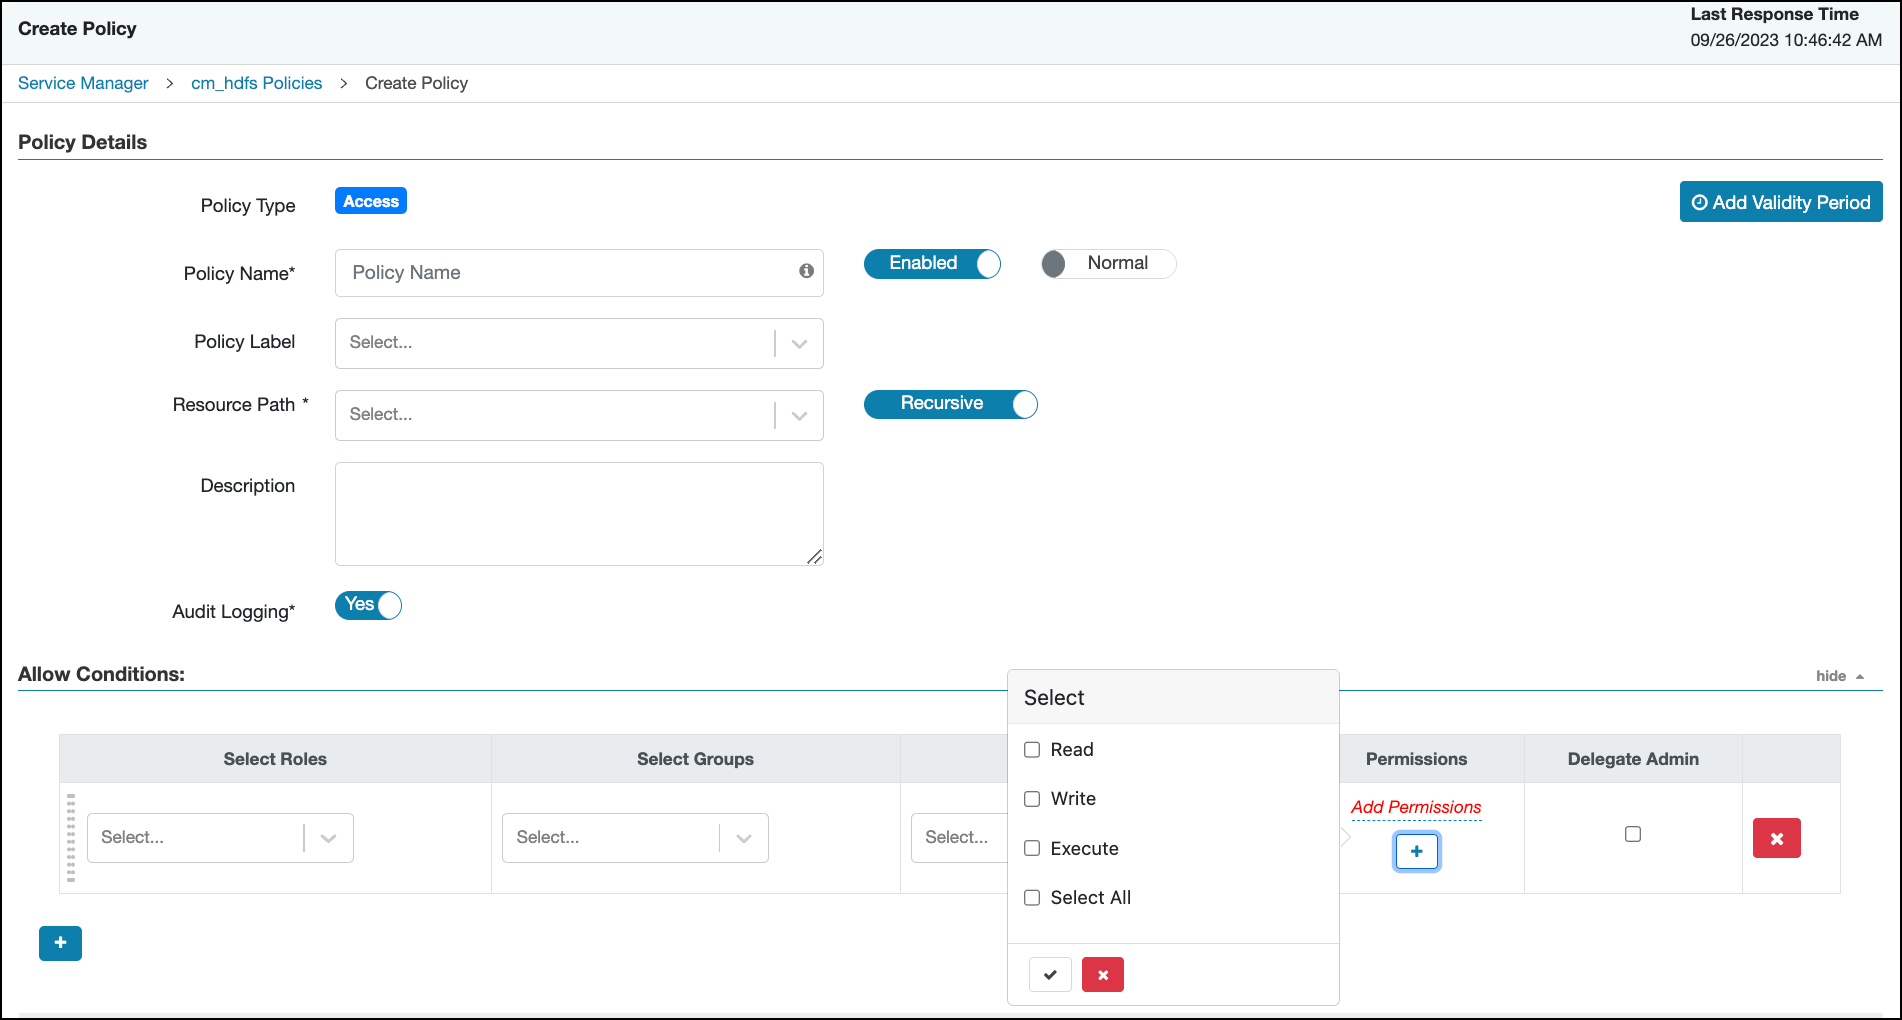Cancel the permission dialog with red X icon
This screenshot has height=1020, width=1902.
pos(1102,974)
